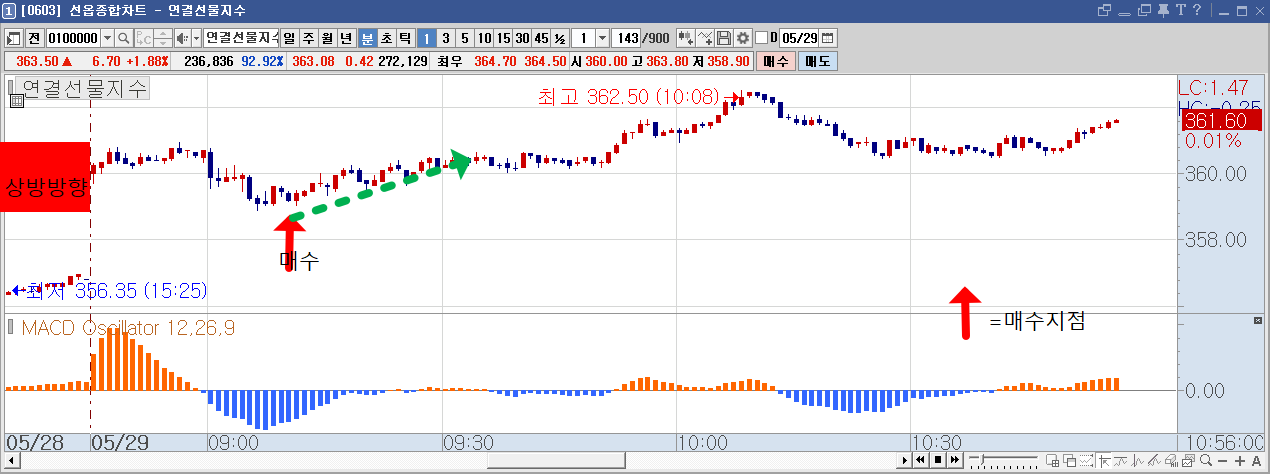The width and height of the screenshot is (1270, 474).
Task: Select the 틱 (tick) period toggle
Action: click(x=405, y=38)
